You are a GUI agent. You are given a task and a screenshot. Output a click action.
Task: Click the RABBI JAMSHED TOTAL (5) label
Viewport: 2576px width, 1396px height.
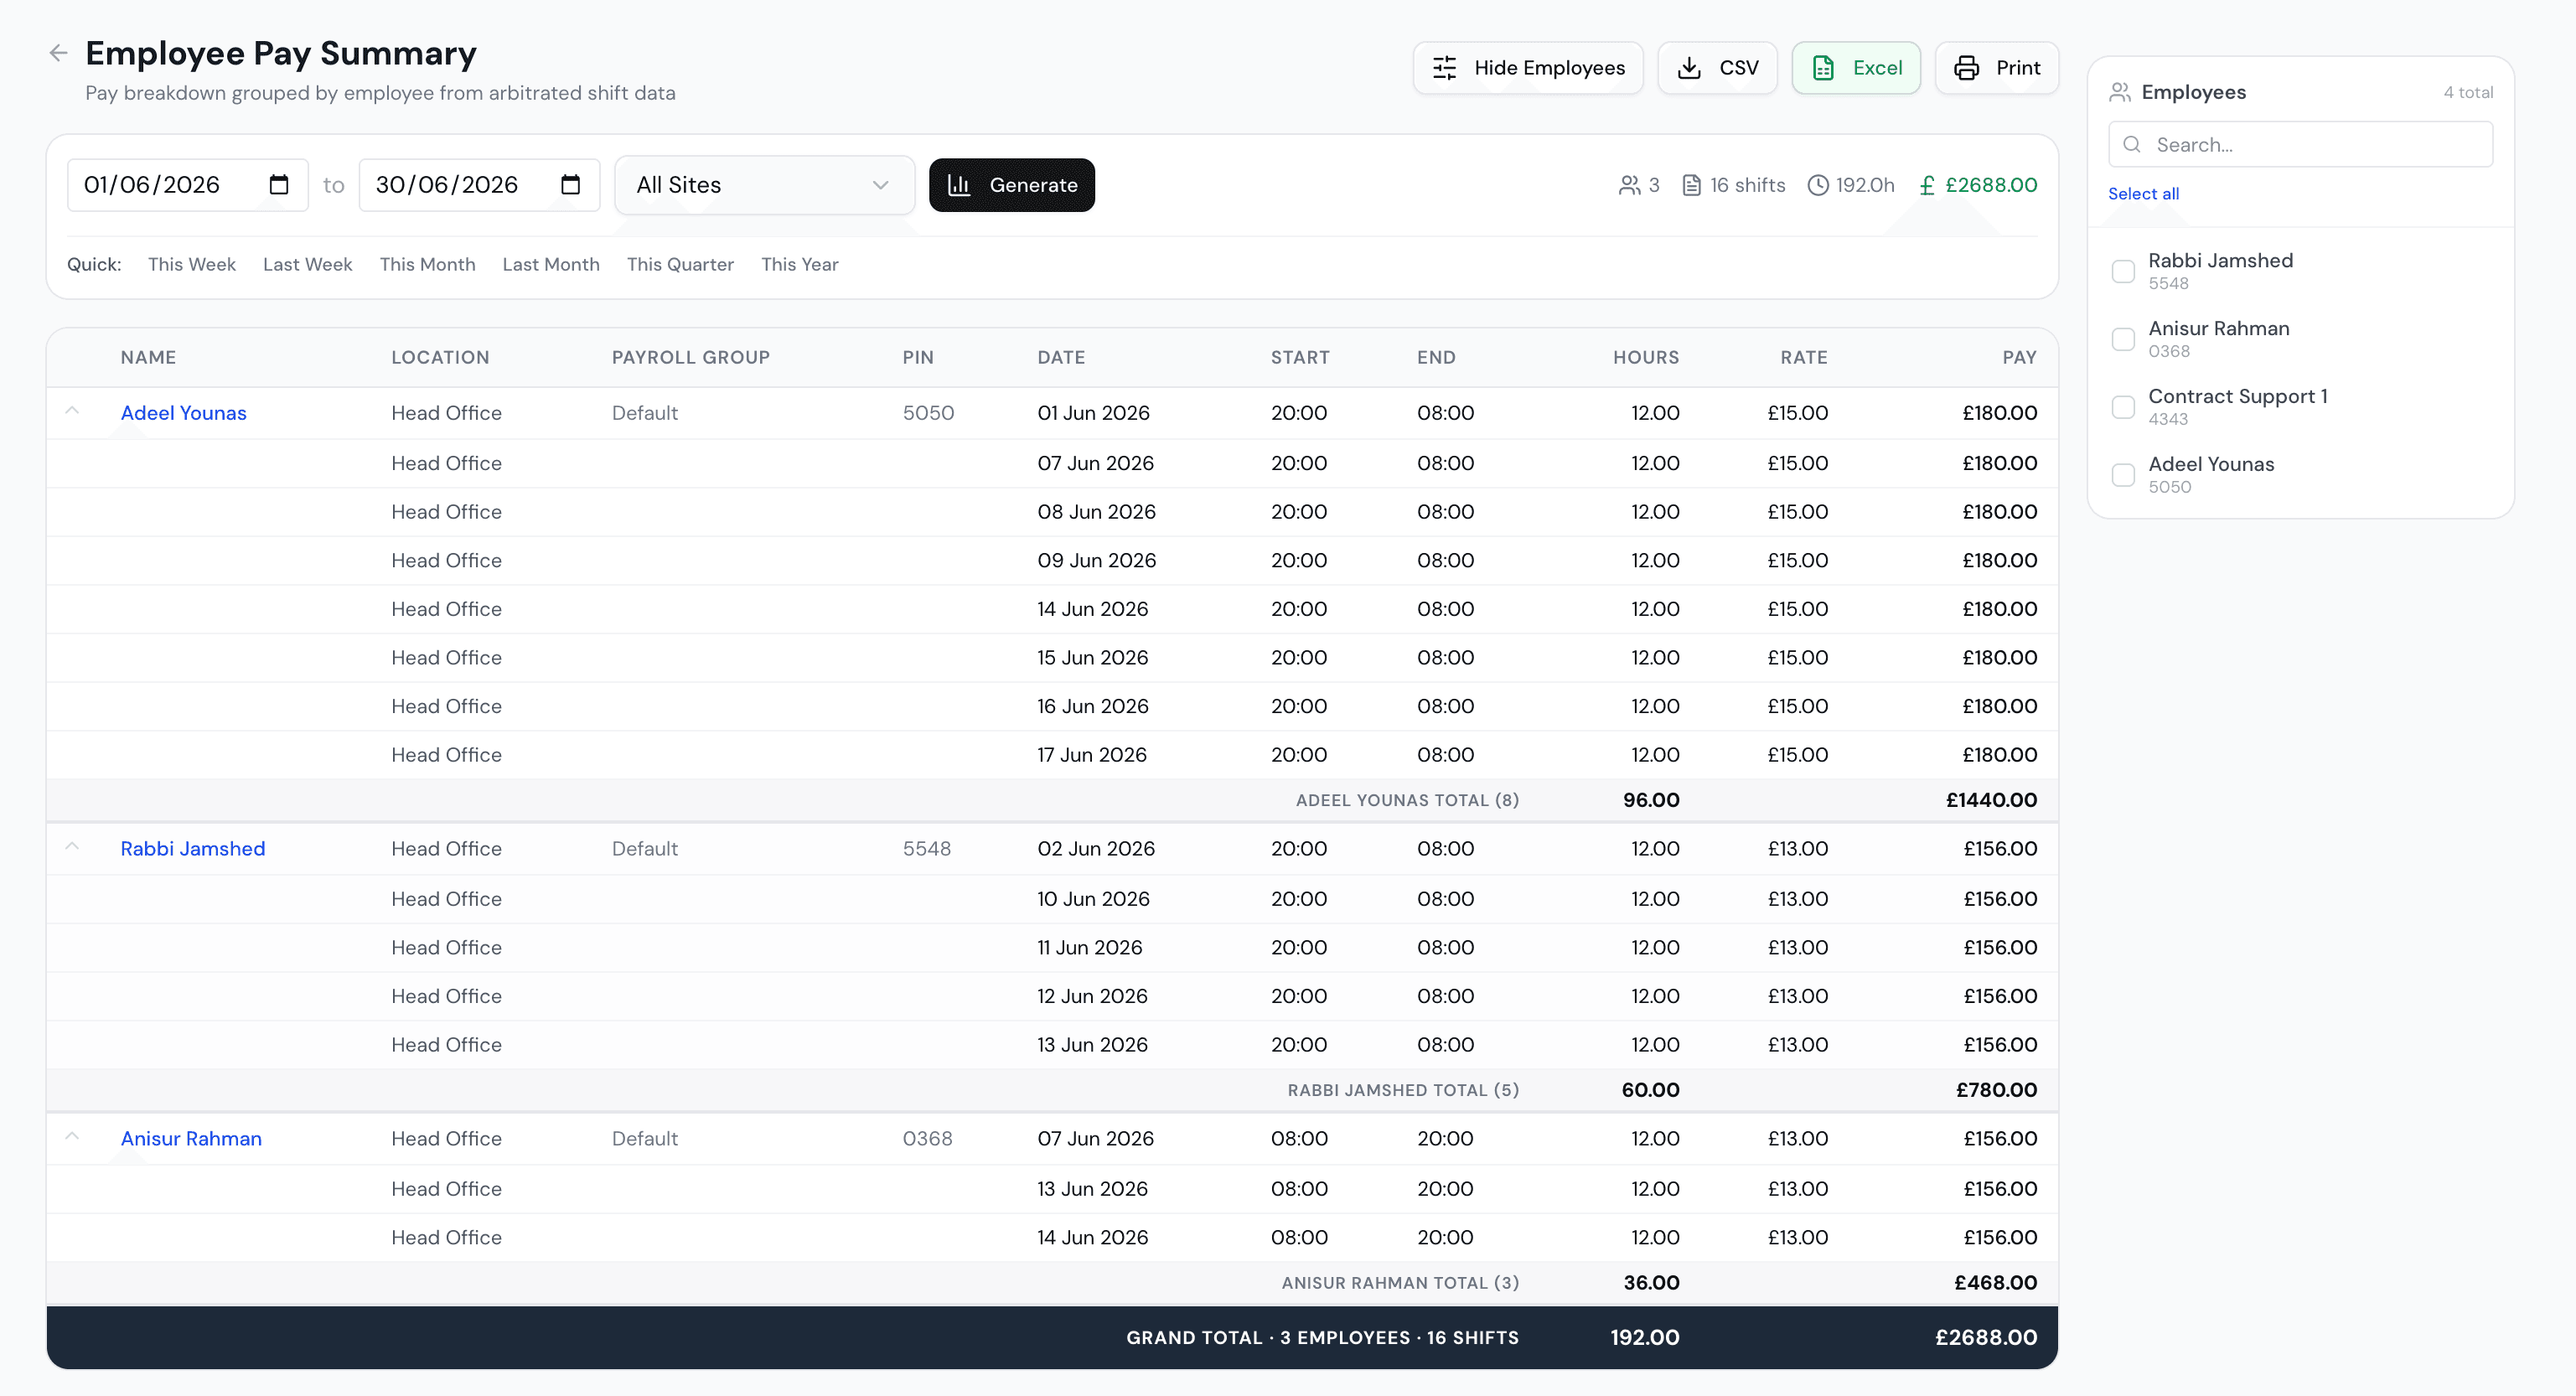tap(1403, 1090)
